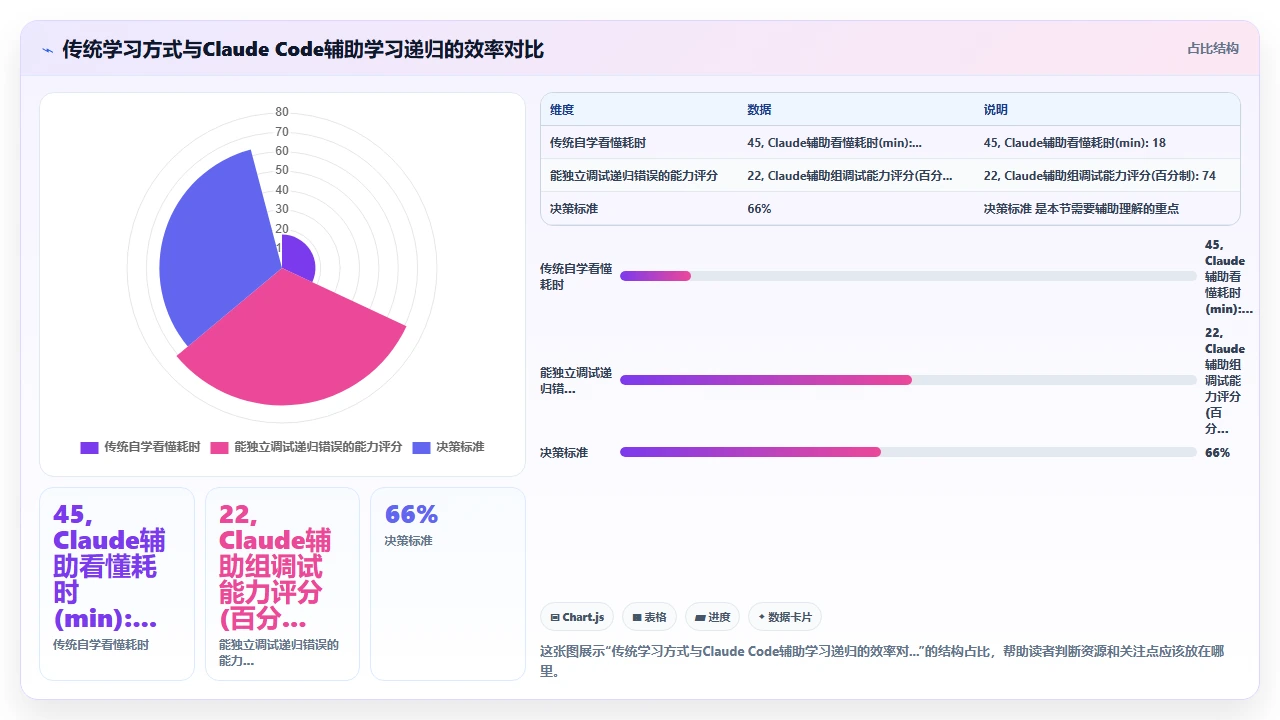Image resolution: width=1280 pixels, height=720 pixels.
Task: Click the 说明 column header
Action: (996, 110)
